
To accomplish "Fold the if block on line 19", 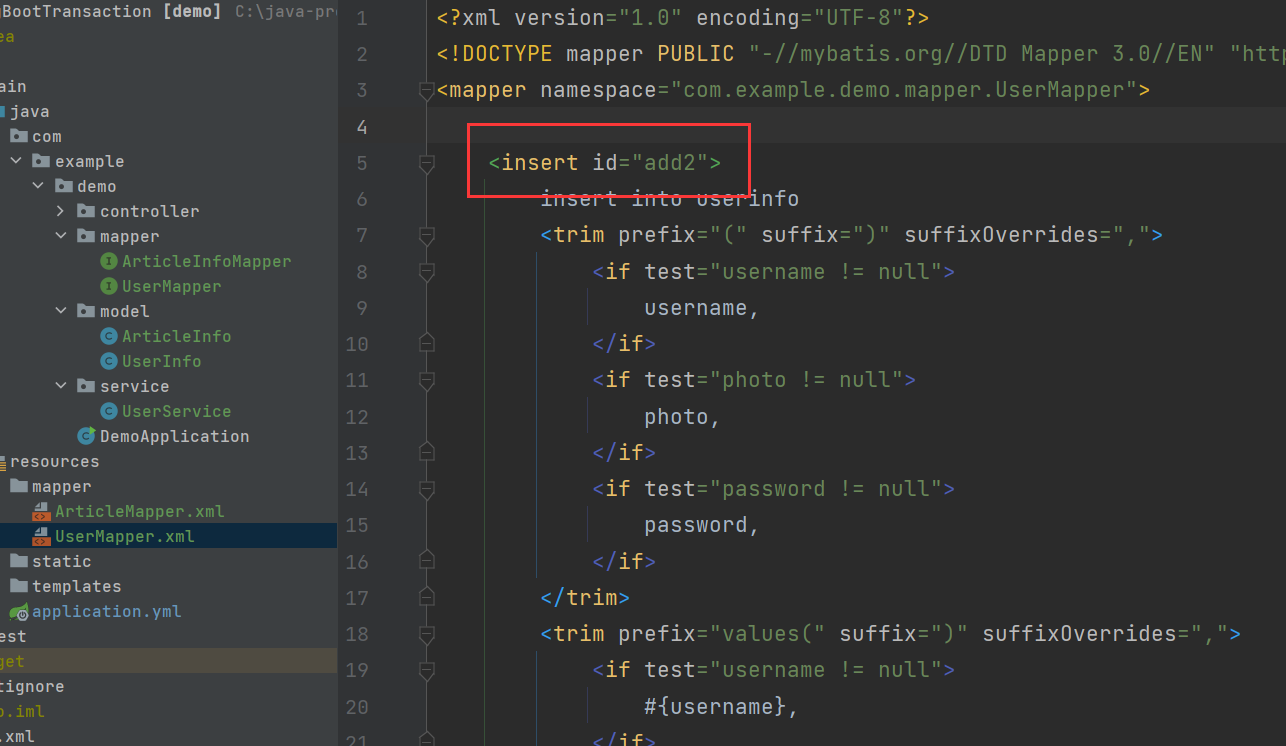I will tap(427, 670).
